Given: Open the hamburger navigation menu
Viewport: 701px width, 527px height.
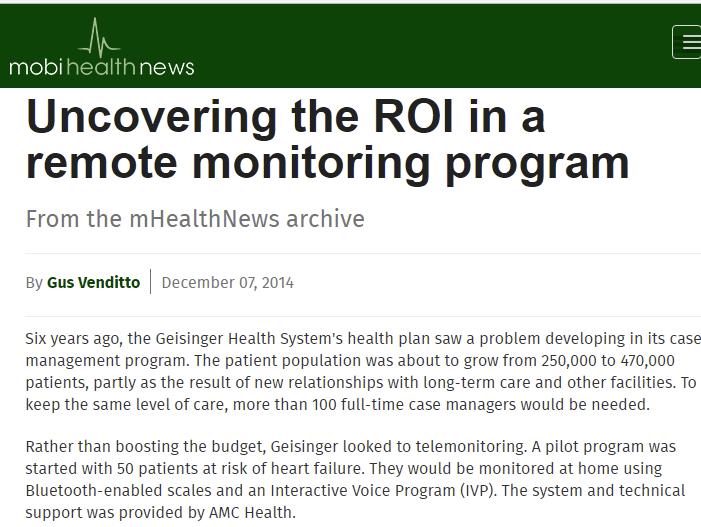Looking at the screenshot, I should pos(688,42).
